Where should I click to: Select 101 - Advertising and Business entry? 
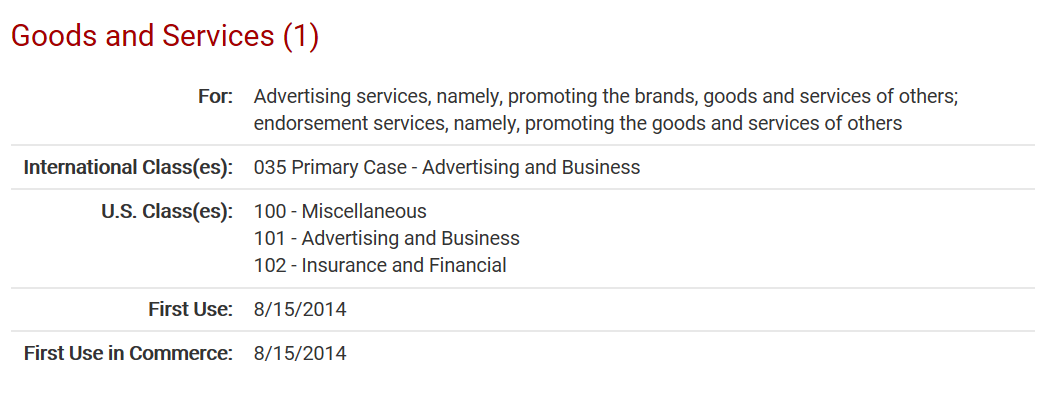[x=387, y=238]
